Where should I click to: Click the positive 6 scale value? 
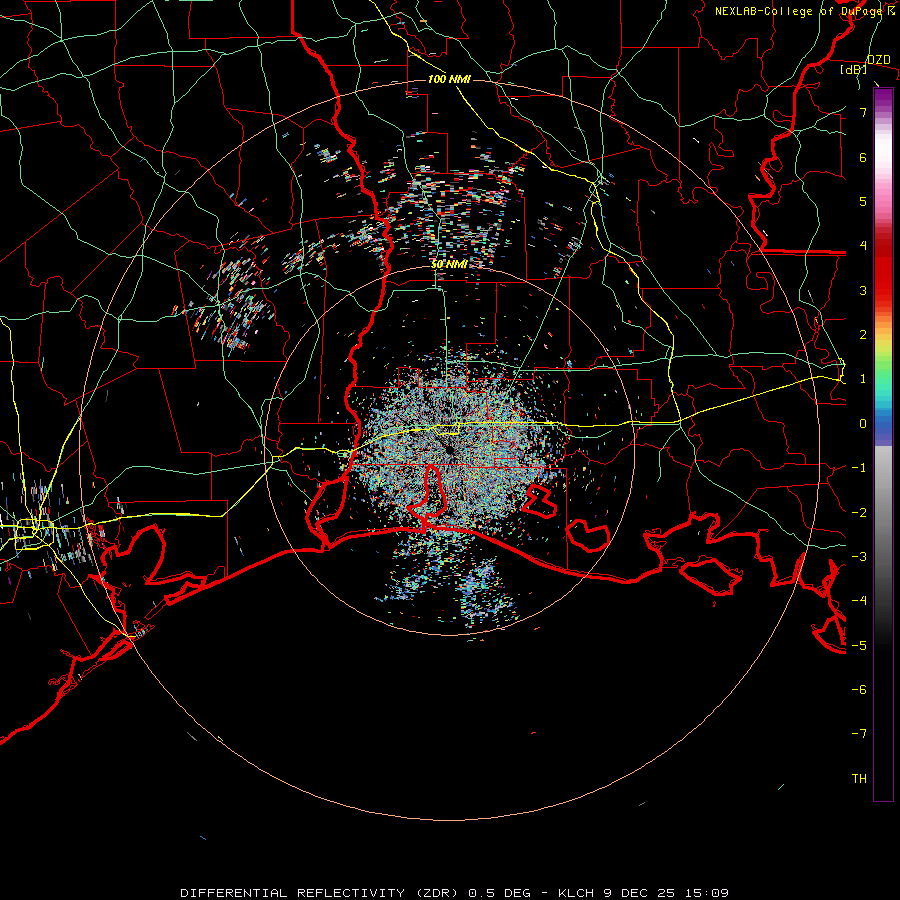863,157
